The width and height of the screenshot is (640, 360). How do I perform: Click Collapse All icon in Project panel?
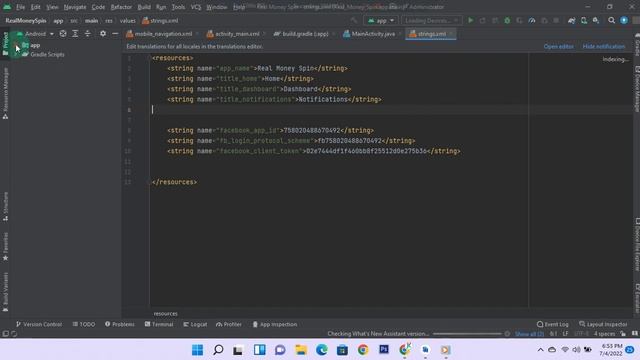87,34
